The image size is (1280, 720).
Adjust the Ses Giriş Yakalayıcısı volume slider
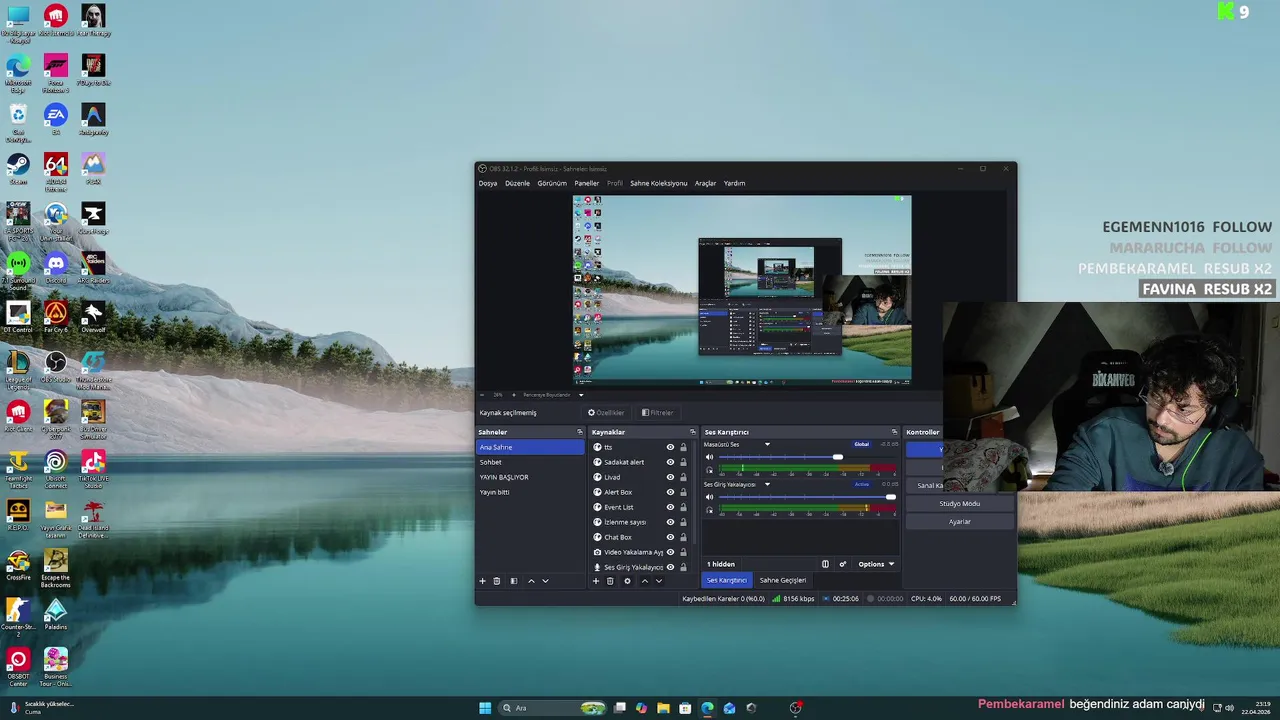pyautogui.click(x=807, y=497)
